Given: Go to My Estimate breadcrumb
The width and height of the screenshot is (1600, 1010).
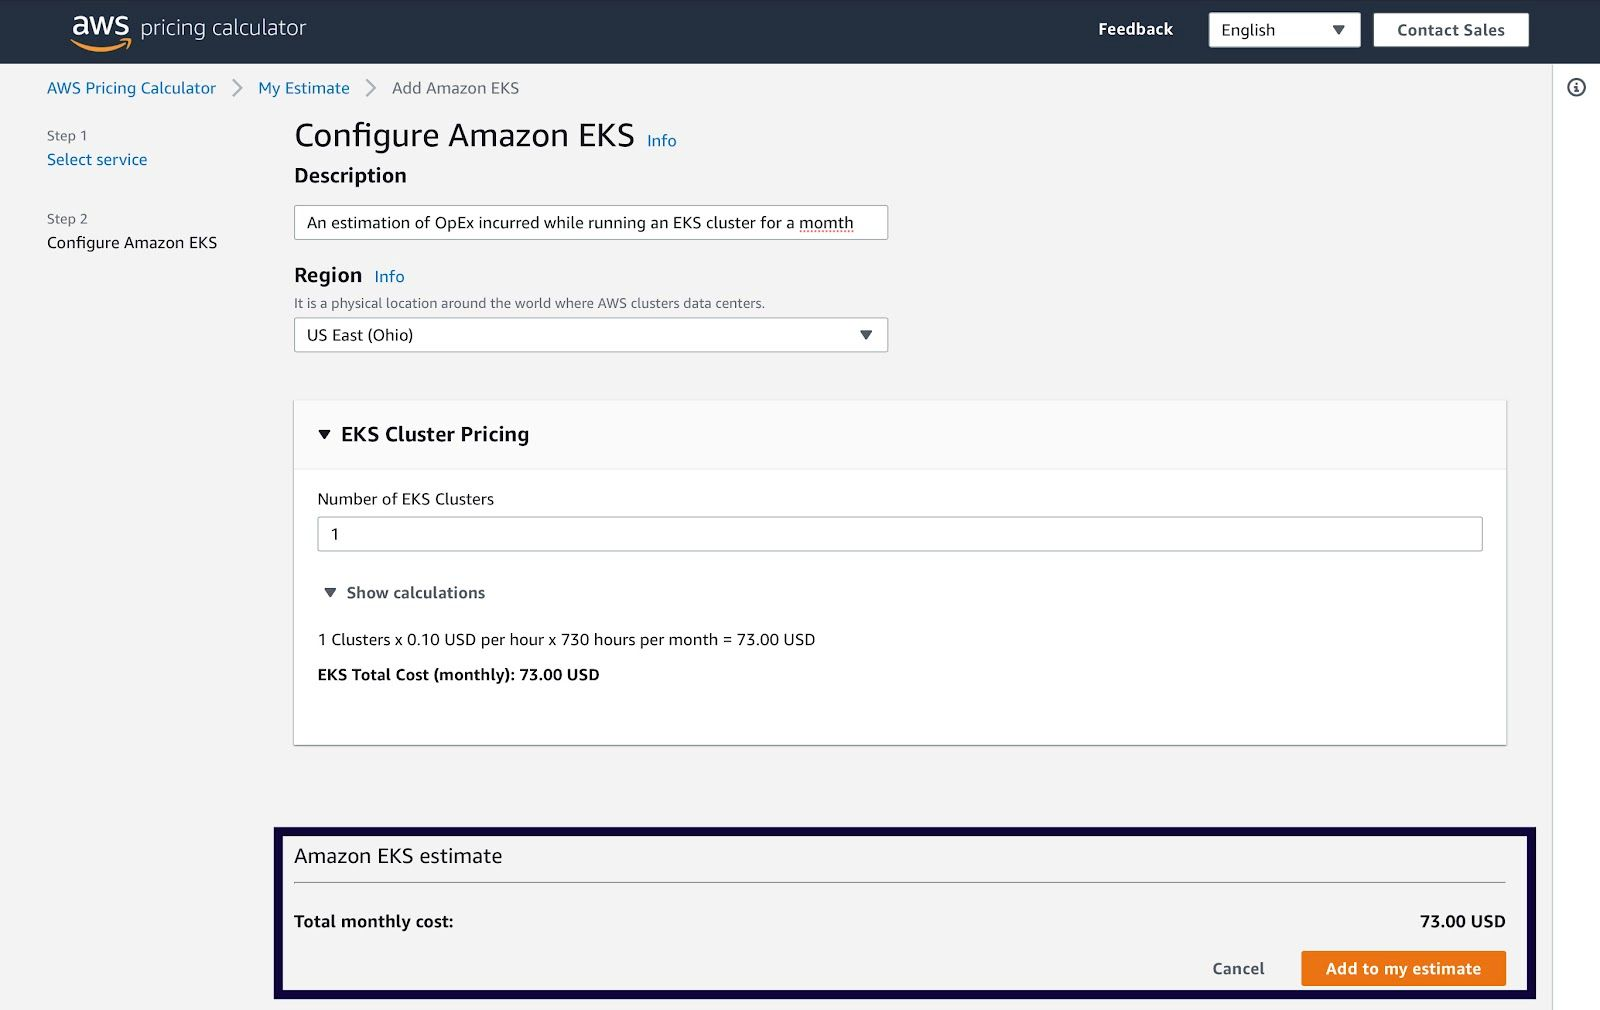Looking at the screenshot, I should click(x=304, y=88).
